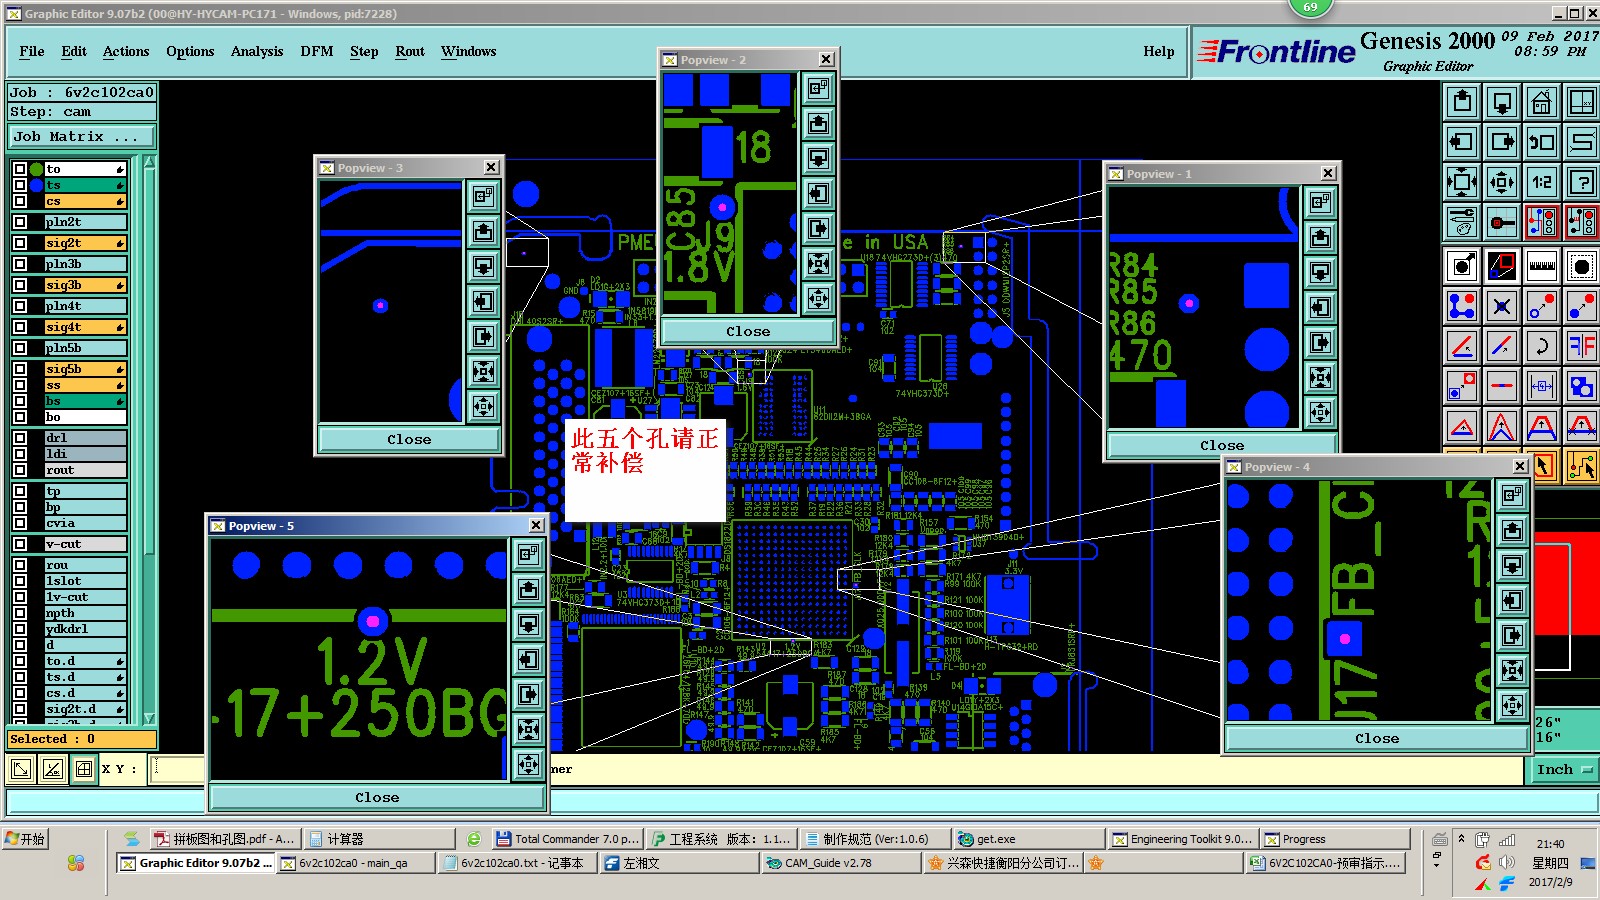Viewport: 1600px width, 900px height.
Task: Click the black icon with red and blue squares
Action: tap(1502, 266)
